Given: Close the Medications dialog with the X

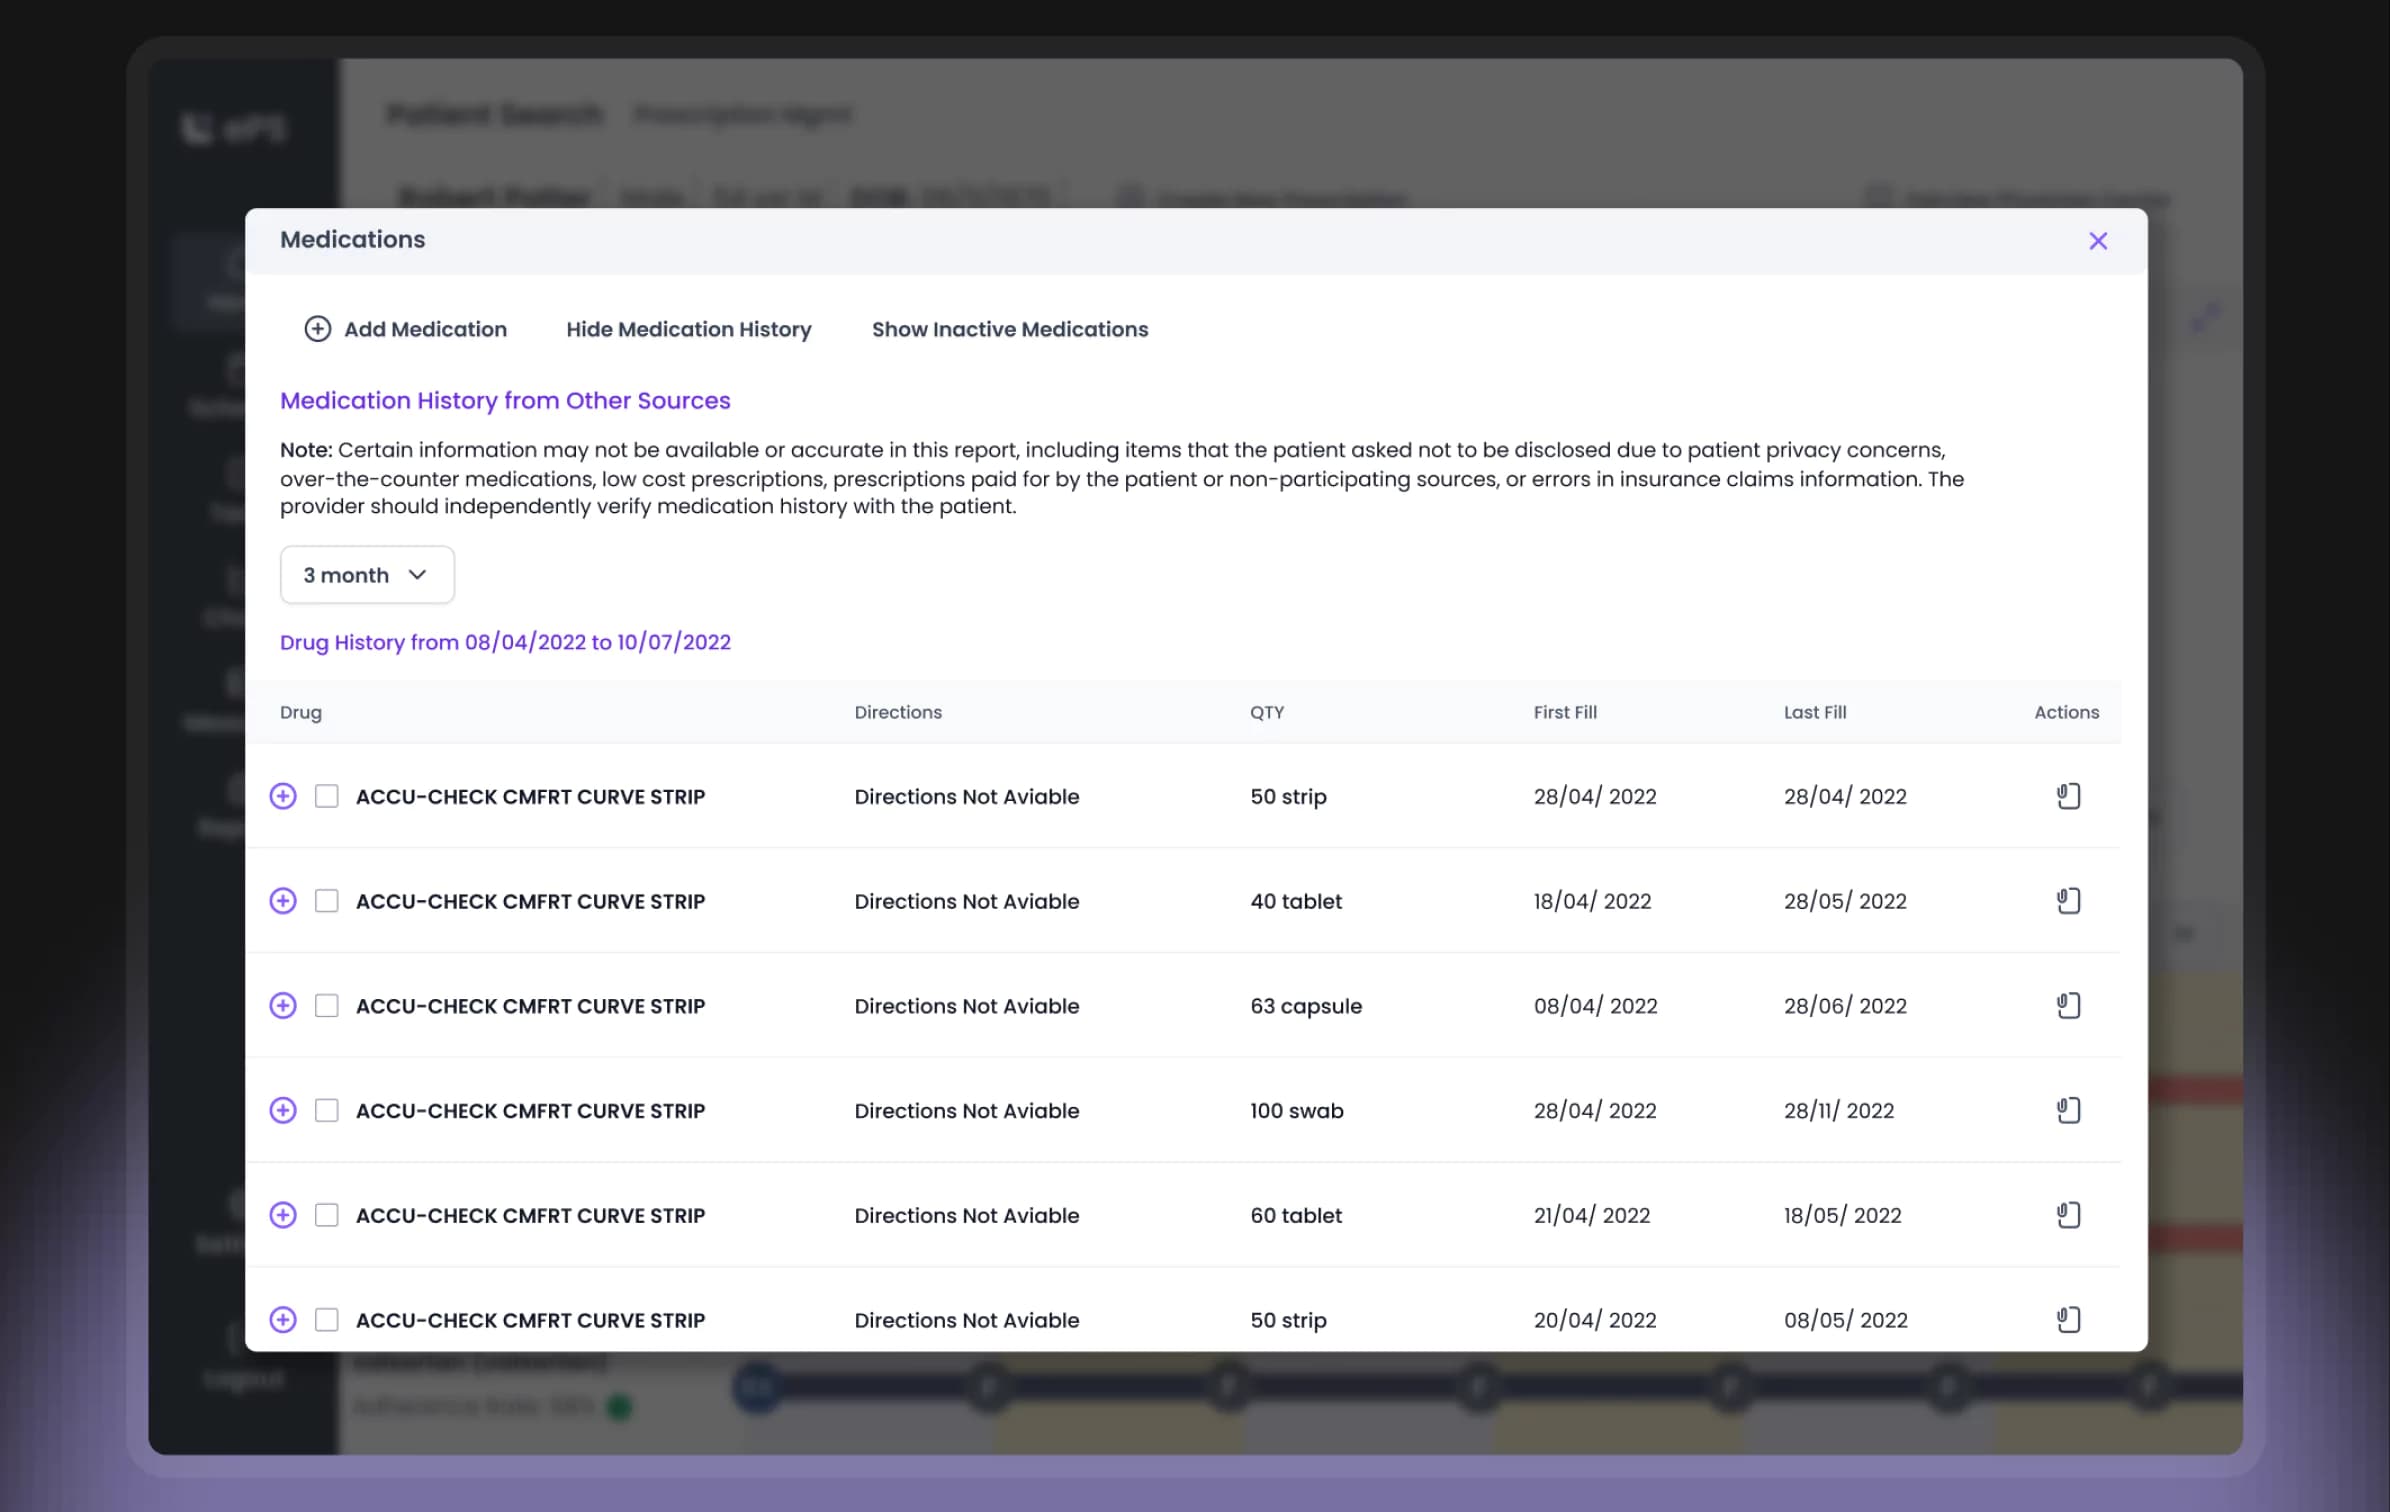Looking at the screenshot, I should click(2098, 241).
